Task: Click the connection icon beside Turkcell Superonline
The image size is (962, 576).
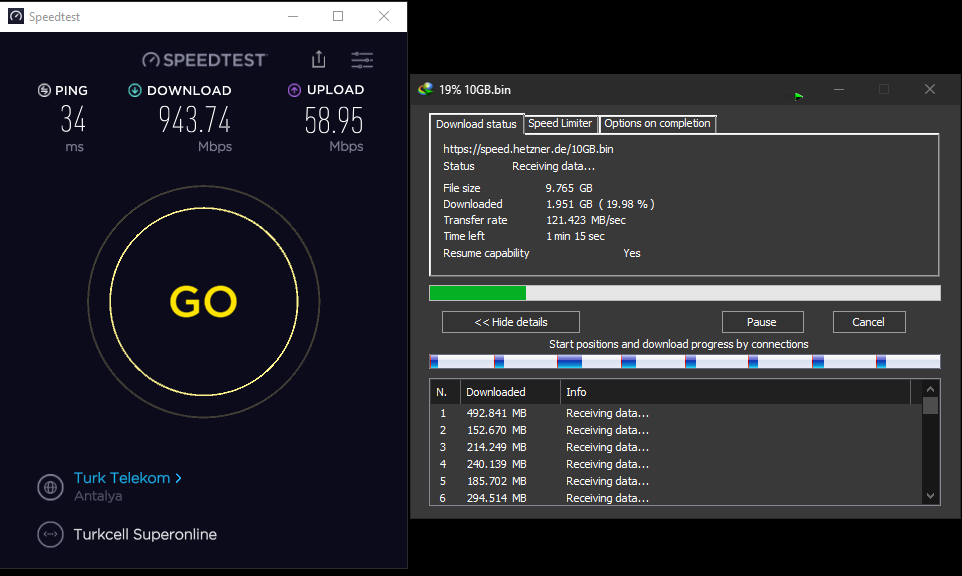Action: pos(50,534)
